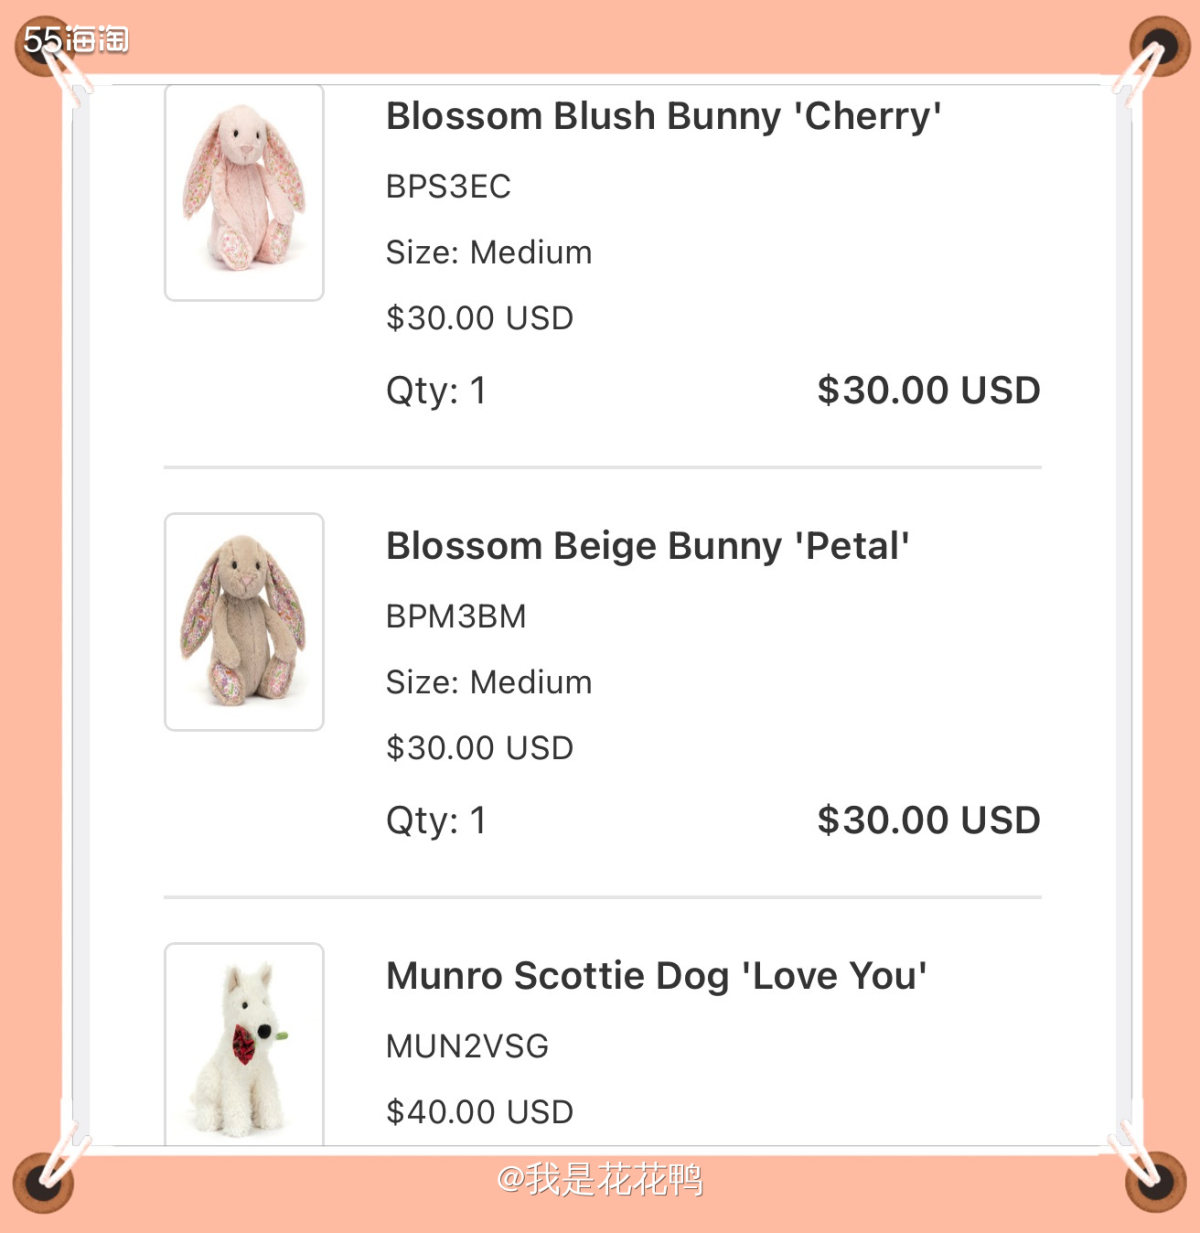This screenshot has width=1200, height=1233.
Task: Open the Blossom Beige Bunny 'Petal' title
Action: (x=647, y=546)
